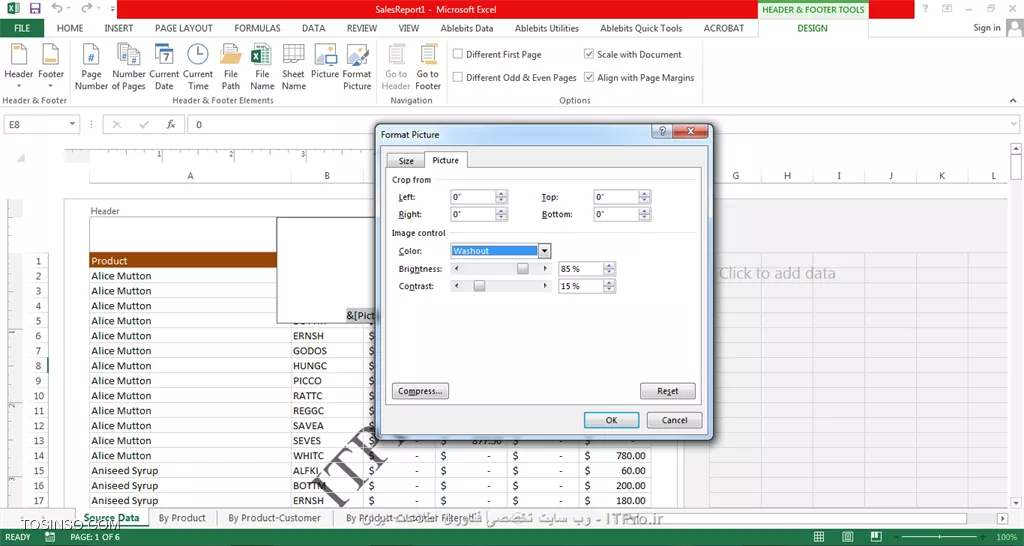Click 'Click to add data' area
1024x546 pixels.
click(x=777, y=273)
